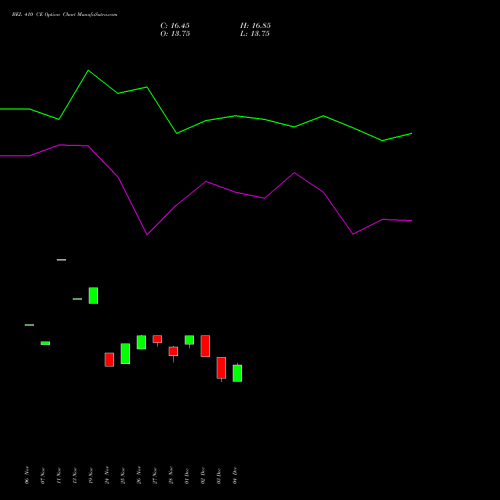Select the low value "L: 13.75"
The width and height of the screenshot is (500, 500).
coord(255,34)
